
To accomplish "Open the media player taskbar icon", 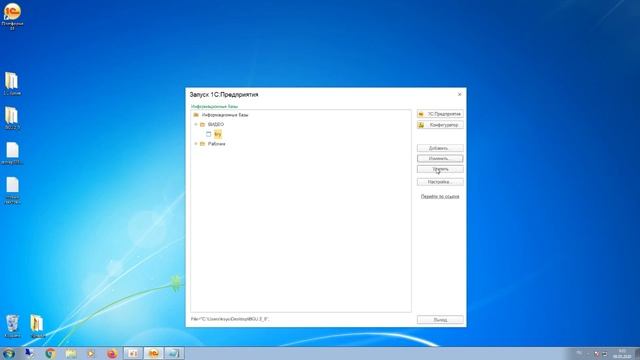I will (91, 353).
